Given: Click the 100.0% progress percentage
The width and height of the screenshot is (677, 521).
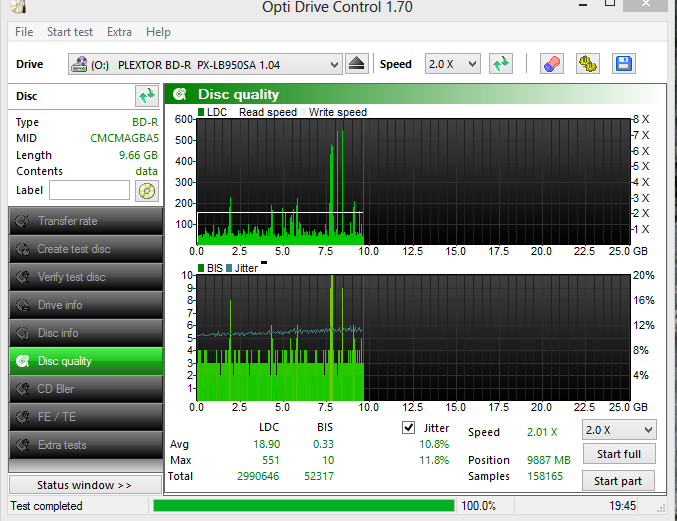Looking at the screenshot, I should point(478,505).
